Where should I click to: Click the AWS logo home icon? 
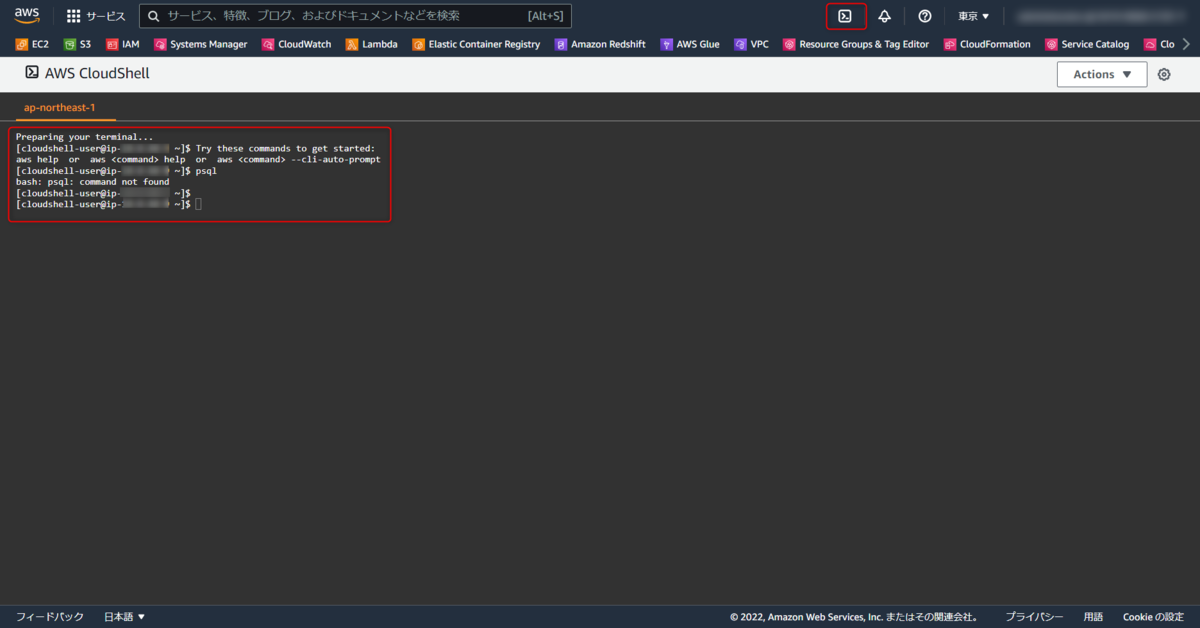(x=26, y=15)
